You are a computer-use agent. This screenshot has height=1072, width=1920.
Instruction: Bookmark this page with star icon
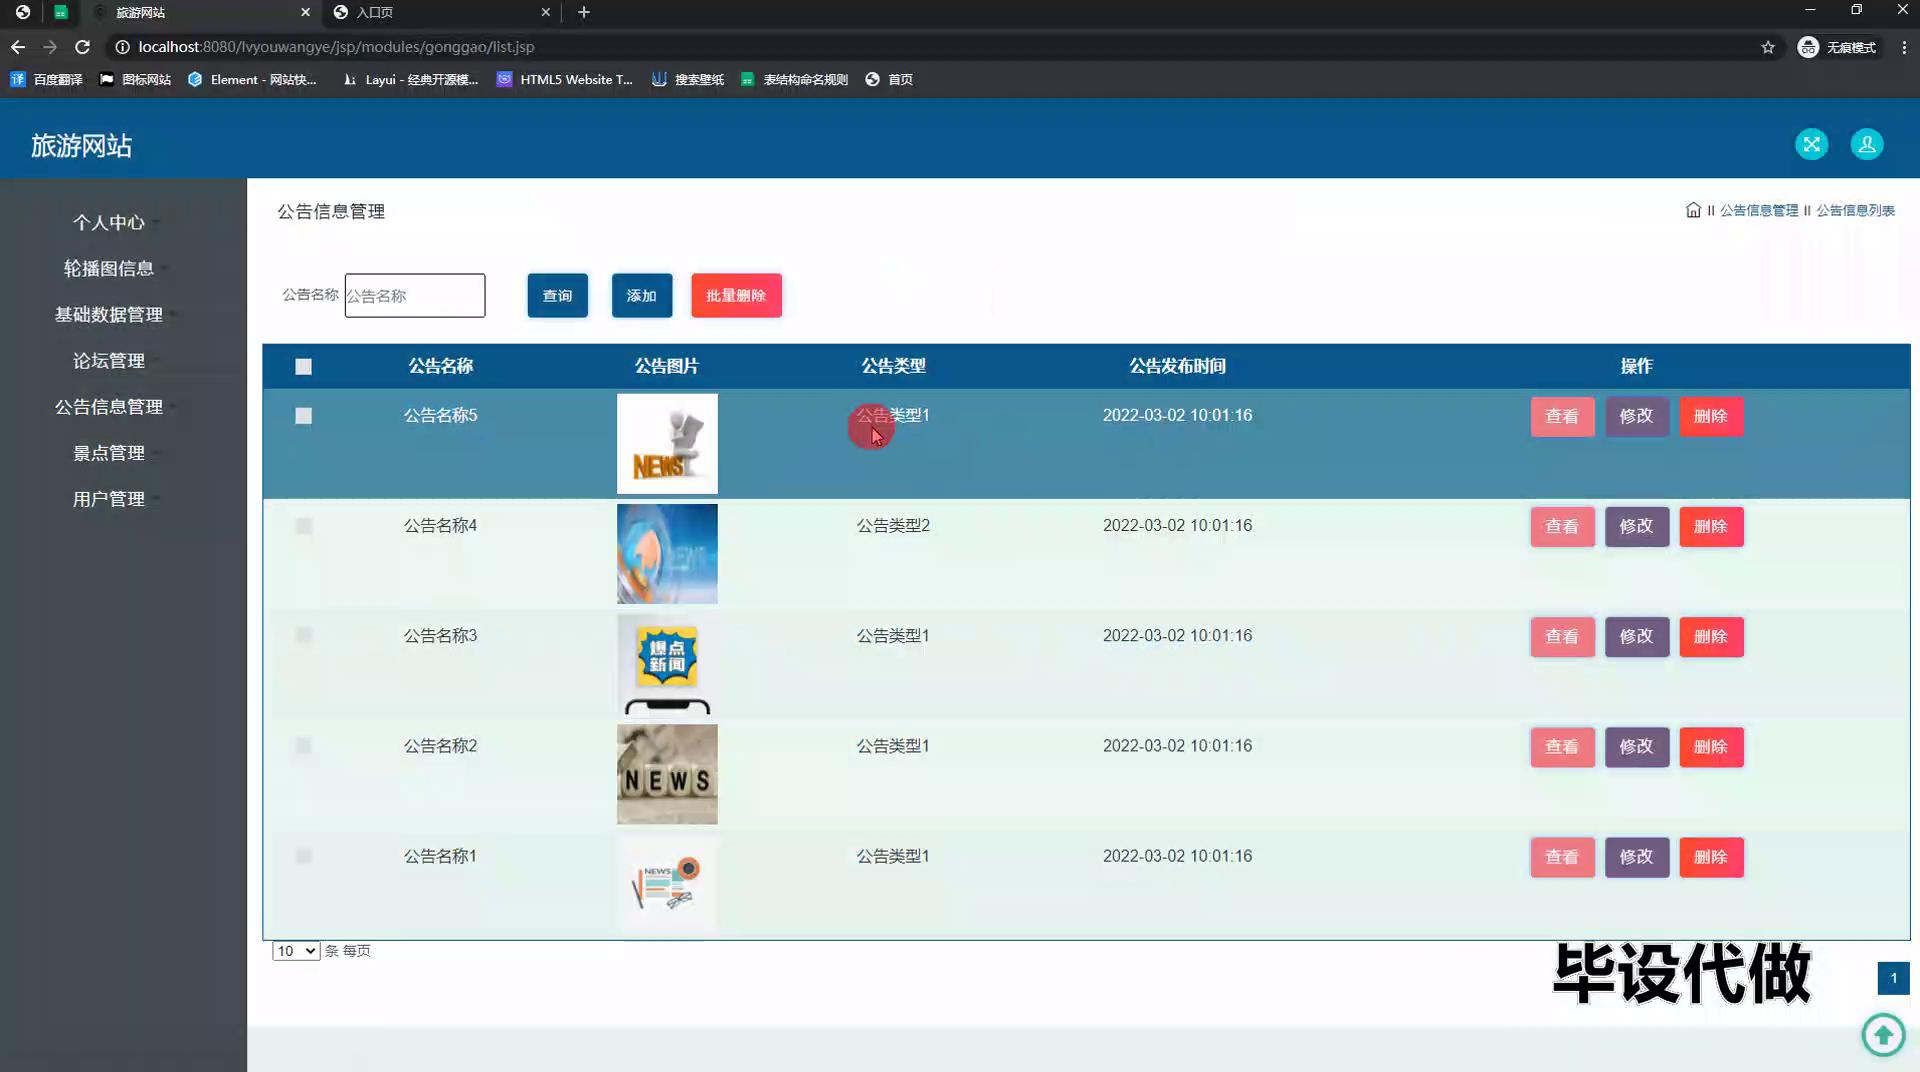point(1768,47)
